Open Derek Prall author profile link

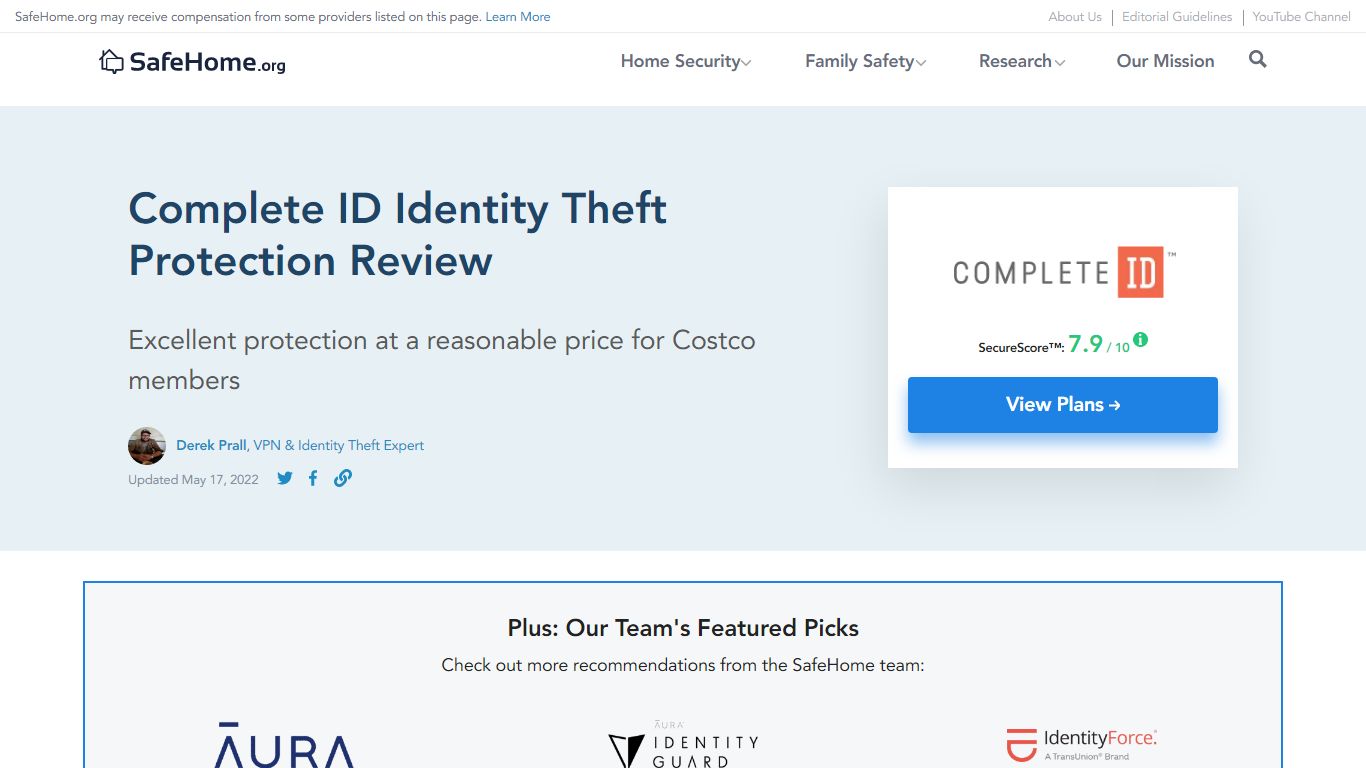tap(211, 446)
